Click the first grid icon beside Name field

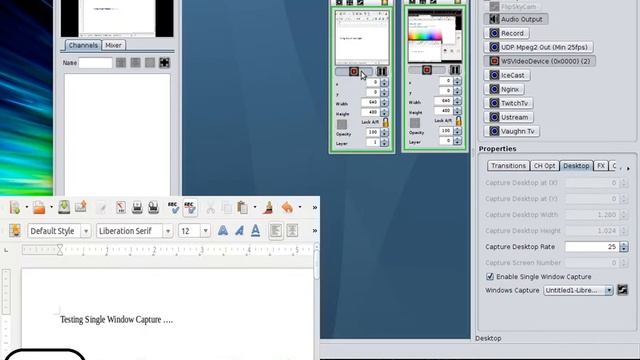[x=121, y=63]
